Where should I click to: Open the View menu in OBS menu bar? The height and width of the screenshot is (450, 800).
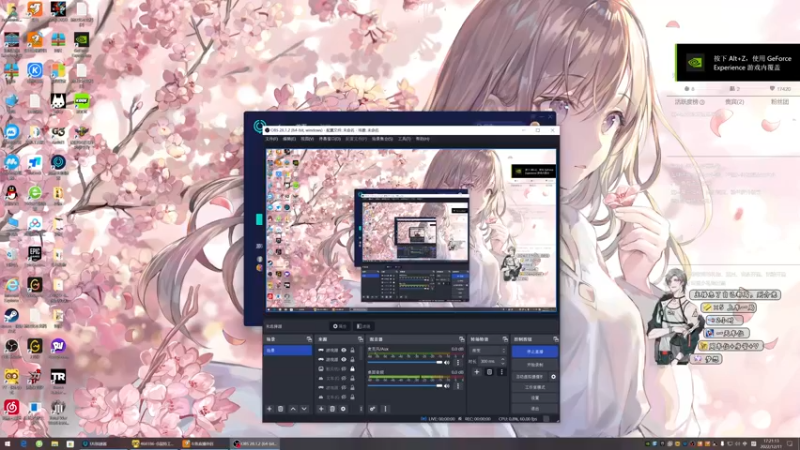click(307, 139)
